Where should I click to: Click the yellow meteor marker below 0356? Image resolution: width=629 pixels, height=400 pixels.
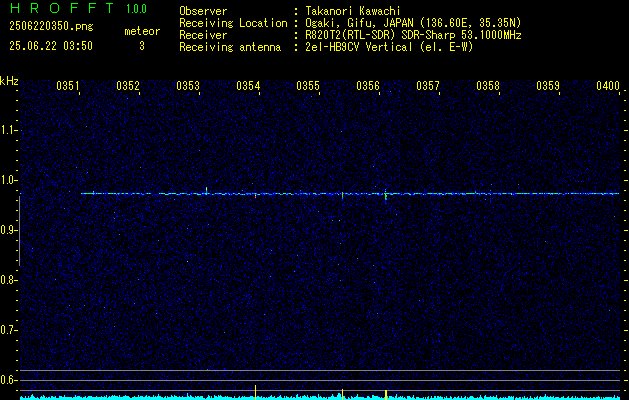386,394
